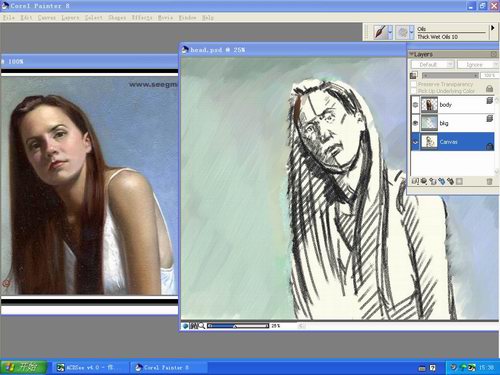Toggle visibility of the bkg layer
Screen dimensions: 500x375
click(415, 123)
